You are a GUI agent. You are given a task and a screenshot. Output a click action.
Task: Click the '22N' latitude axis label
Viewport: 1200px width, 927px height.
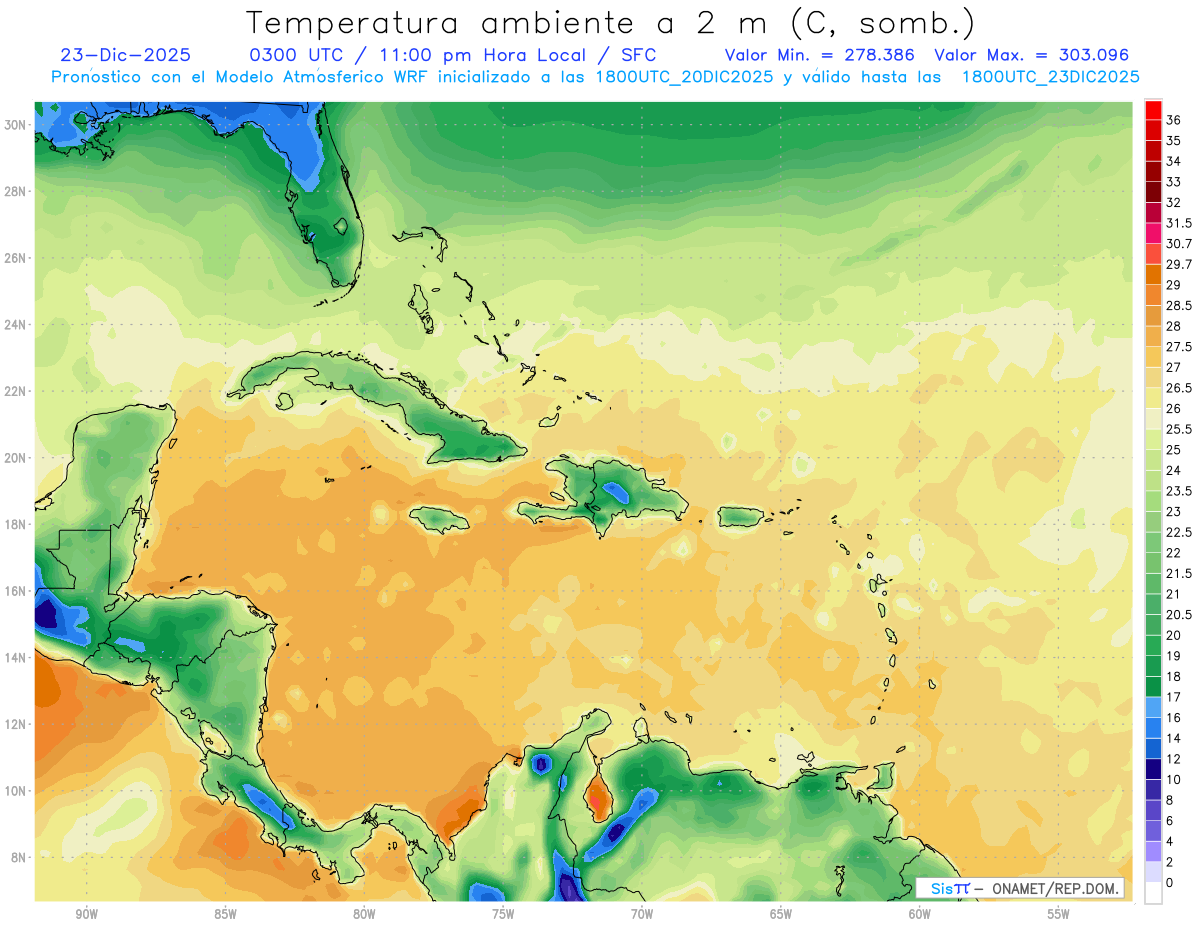(x=16, y=391)
